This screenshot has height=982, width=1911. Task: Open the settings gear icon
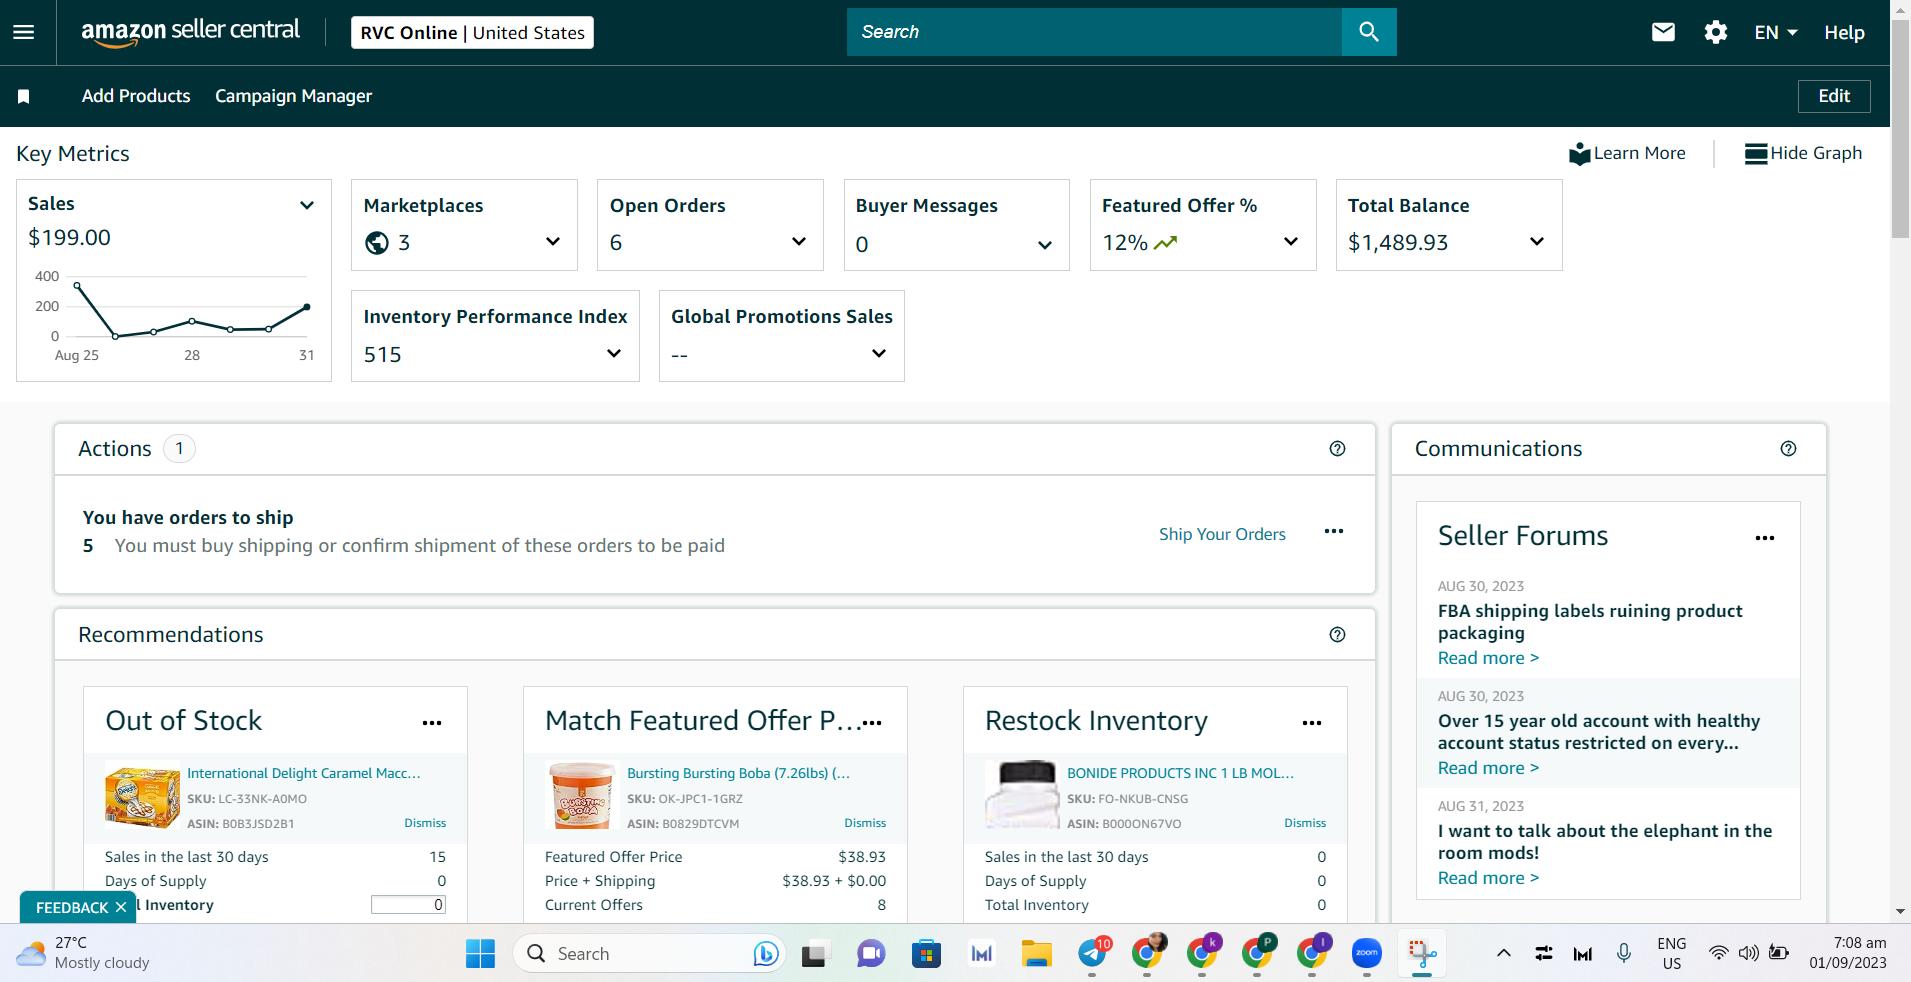pyautogui.click(x=1716, y=32)
